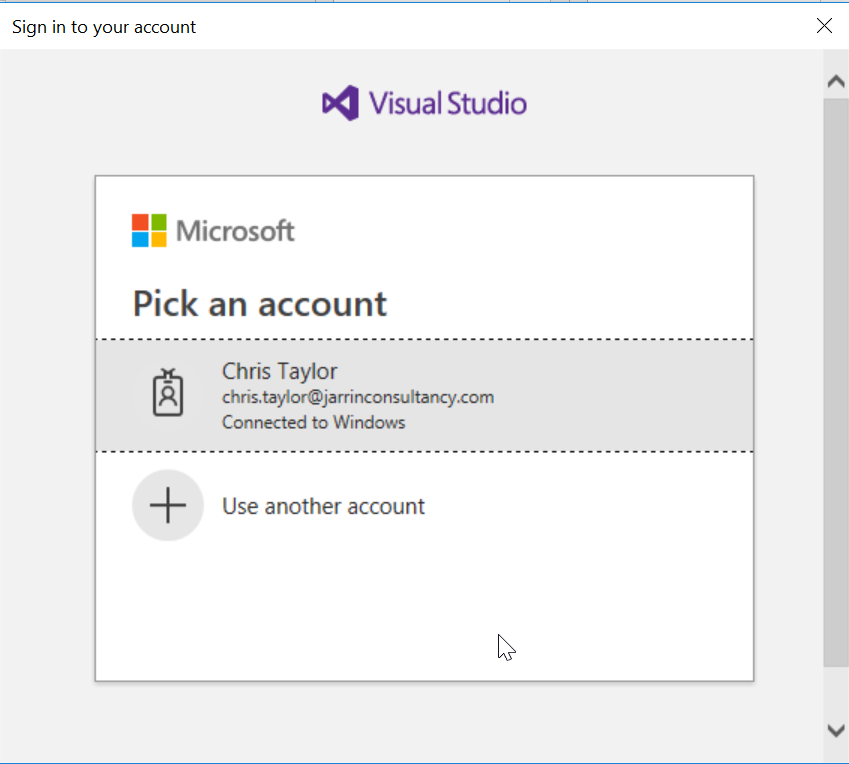Screen dimensions: 849x764
Task: Click the vertical scrollbar thumb
Action: coord(836,380)
